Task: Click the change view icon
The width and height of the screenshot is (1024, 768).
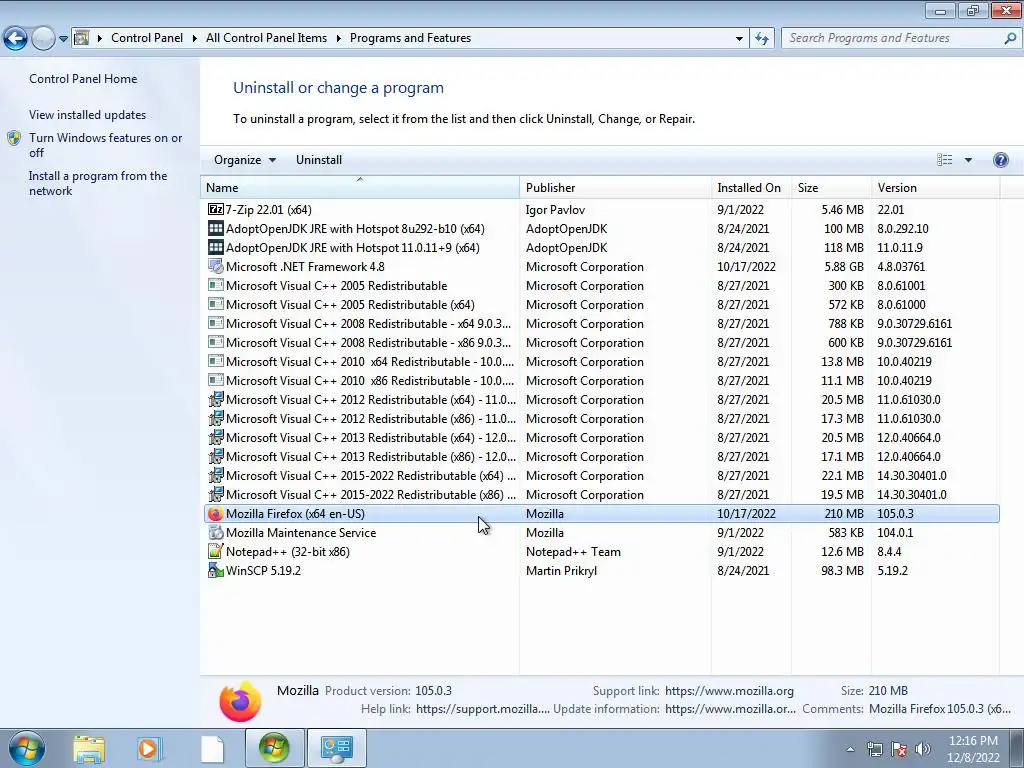Action: (x=944, y=160)
